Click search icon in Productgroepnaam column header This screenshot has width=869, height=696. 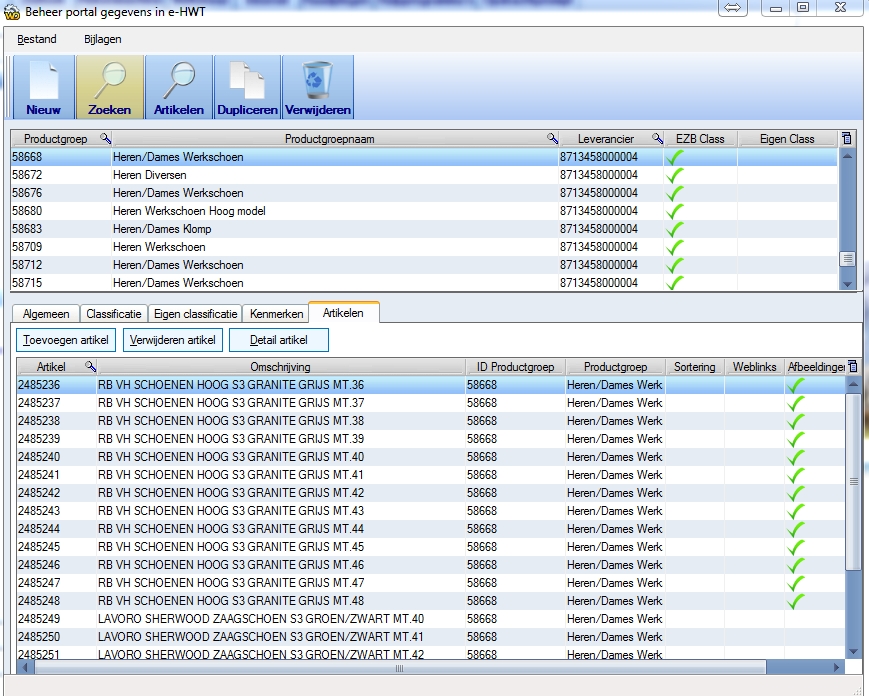(552, 139)
